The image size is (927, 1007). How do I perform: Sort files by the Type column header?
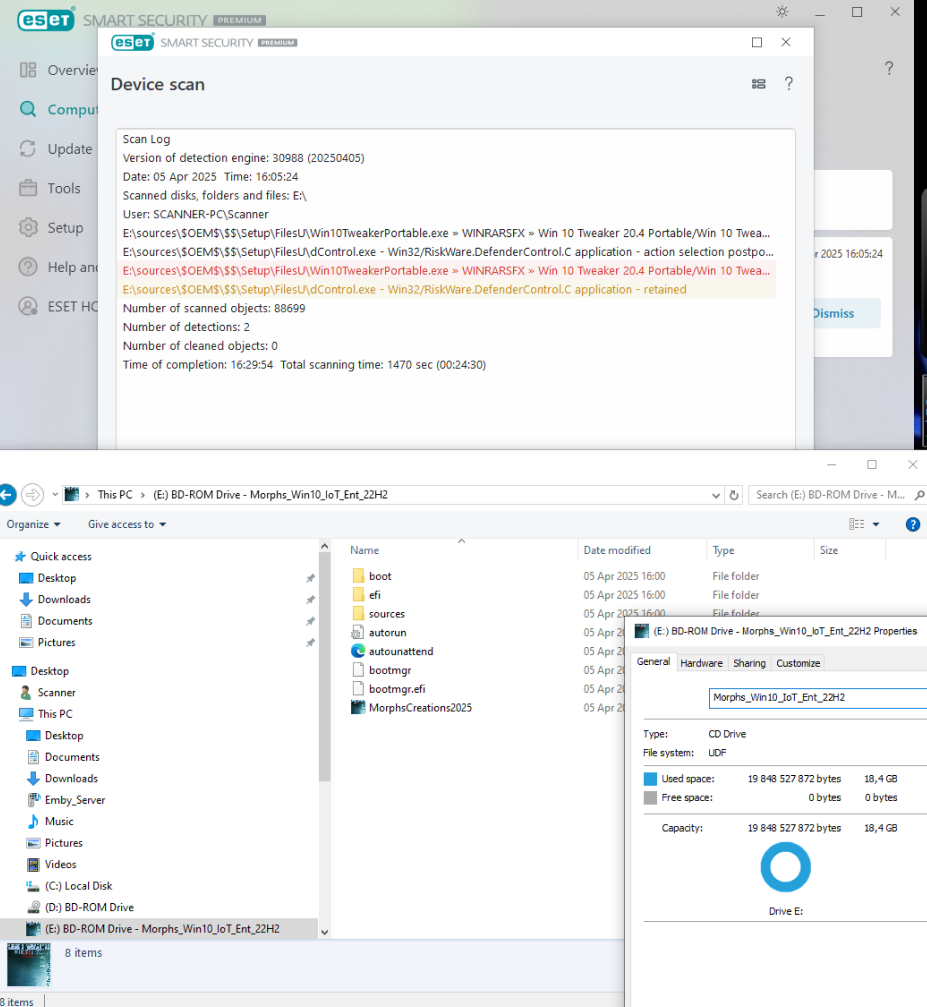723,550
